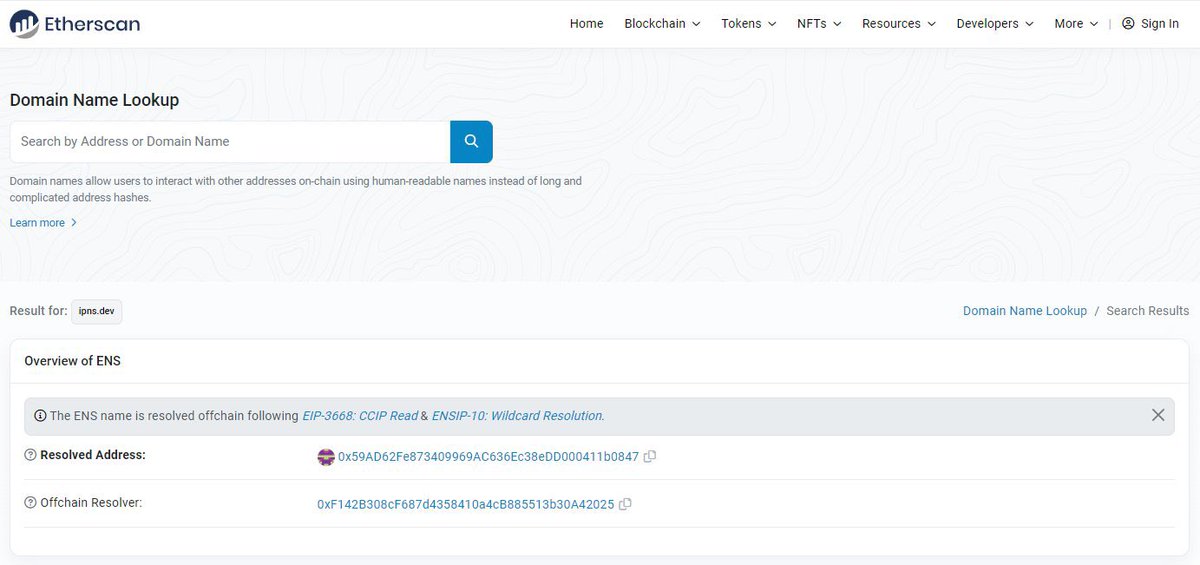Expand the Developers menu
1200x565 pixels.
(995, 23)
